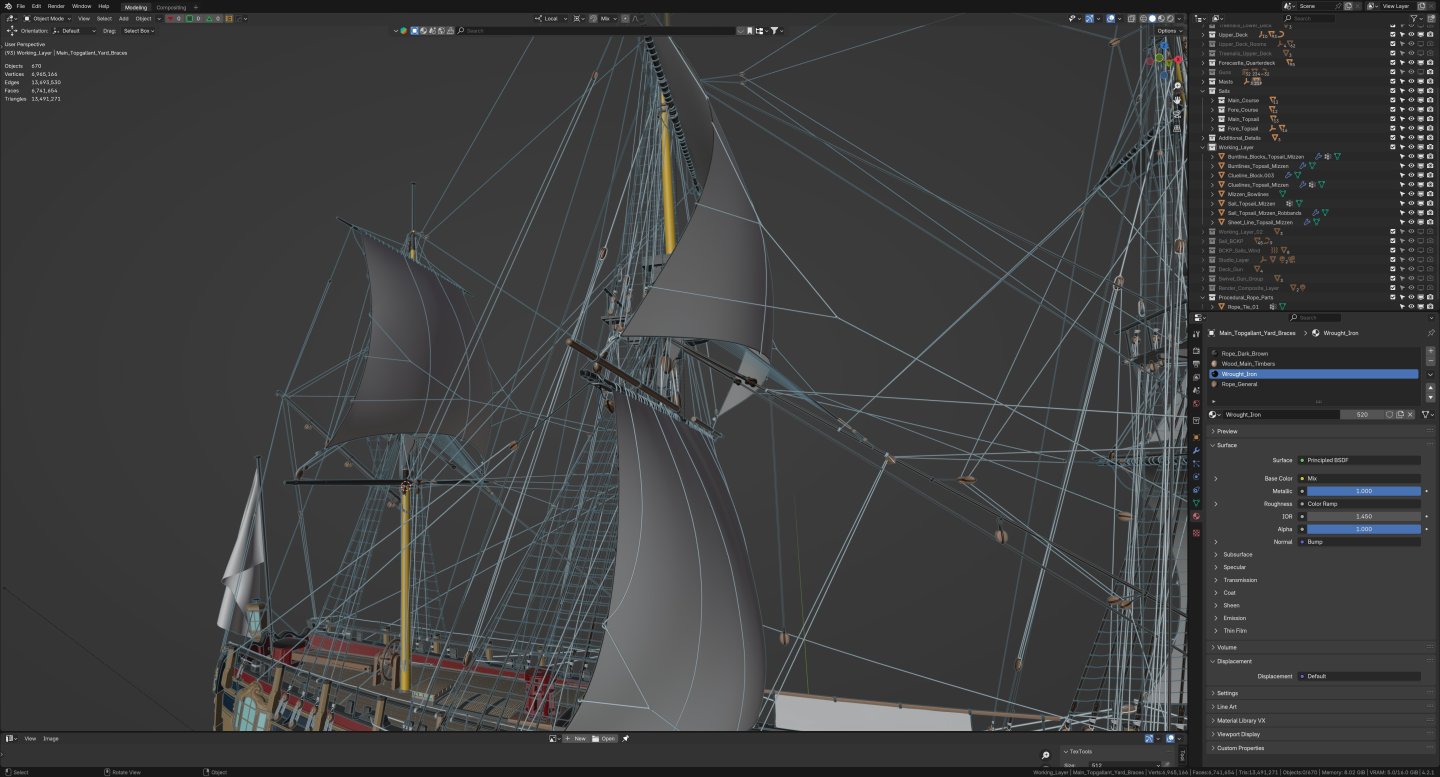Select the material-preview viewport shading sphere
Viewport: 1440px width, 777px height.
[x=1160, y=18]
